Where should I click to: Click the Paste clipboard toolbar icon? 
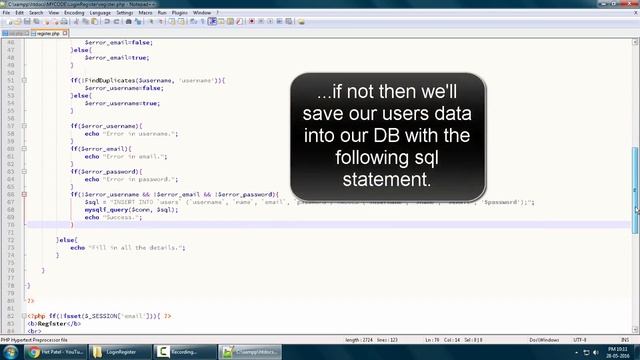94,21
